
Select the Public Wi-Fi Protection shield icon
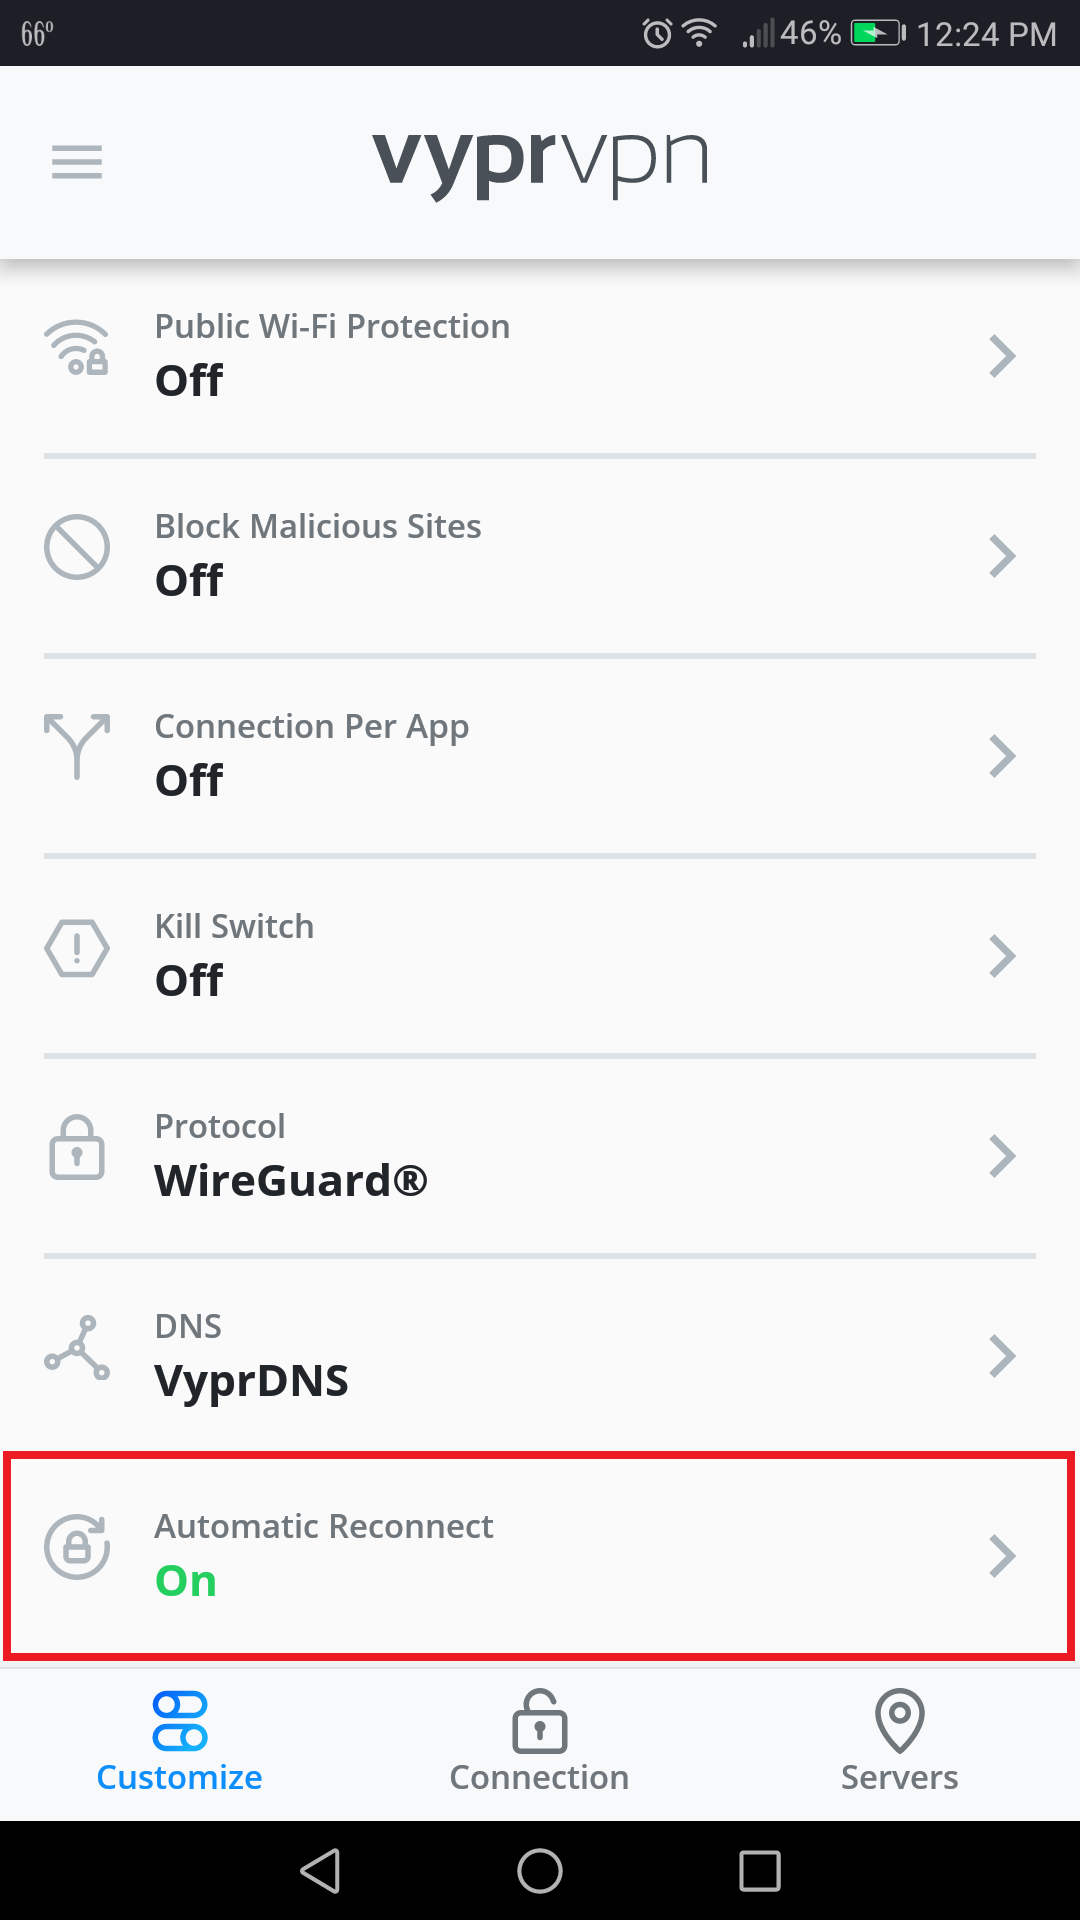point(77,350)
